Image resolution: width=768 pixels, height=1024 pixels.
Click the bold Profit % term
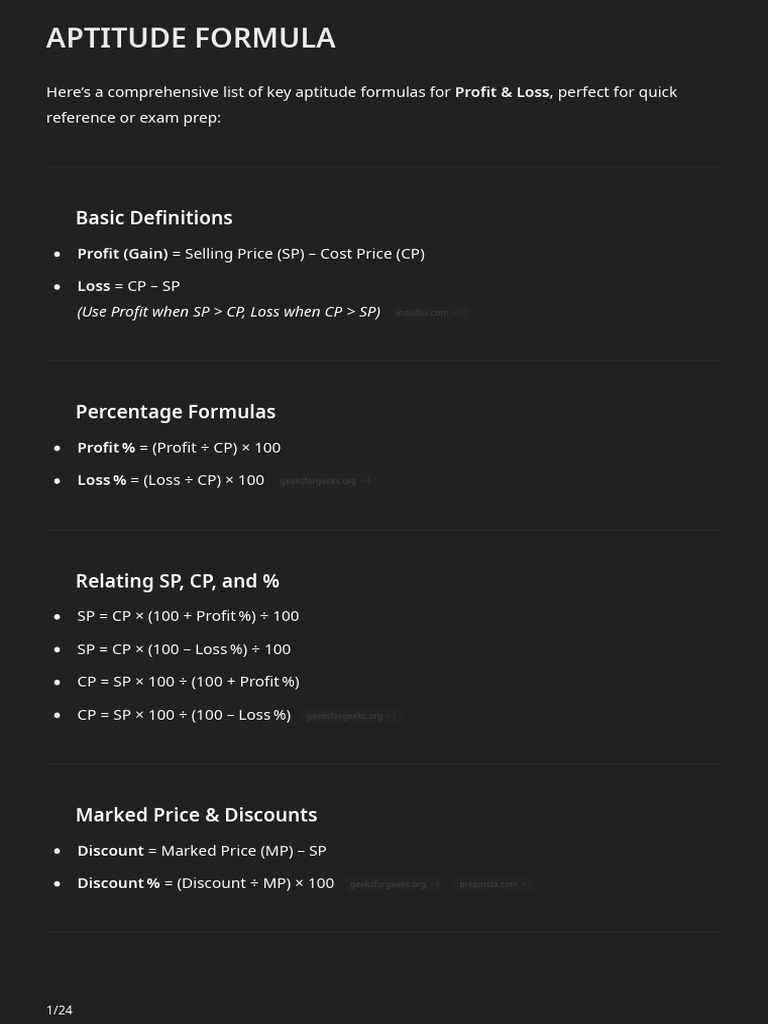106,447
